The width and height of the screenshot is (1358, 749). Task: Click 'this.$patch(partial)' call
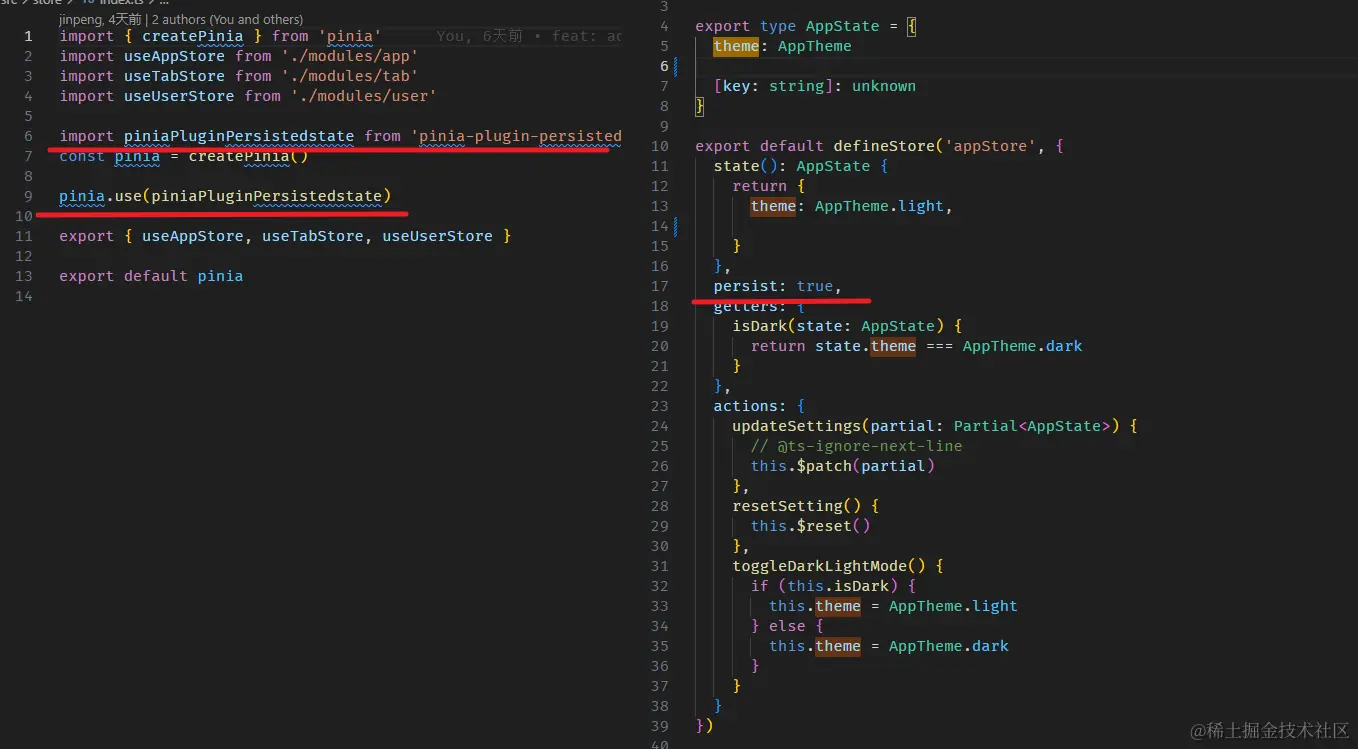[x=843, y=466]
